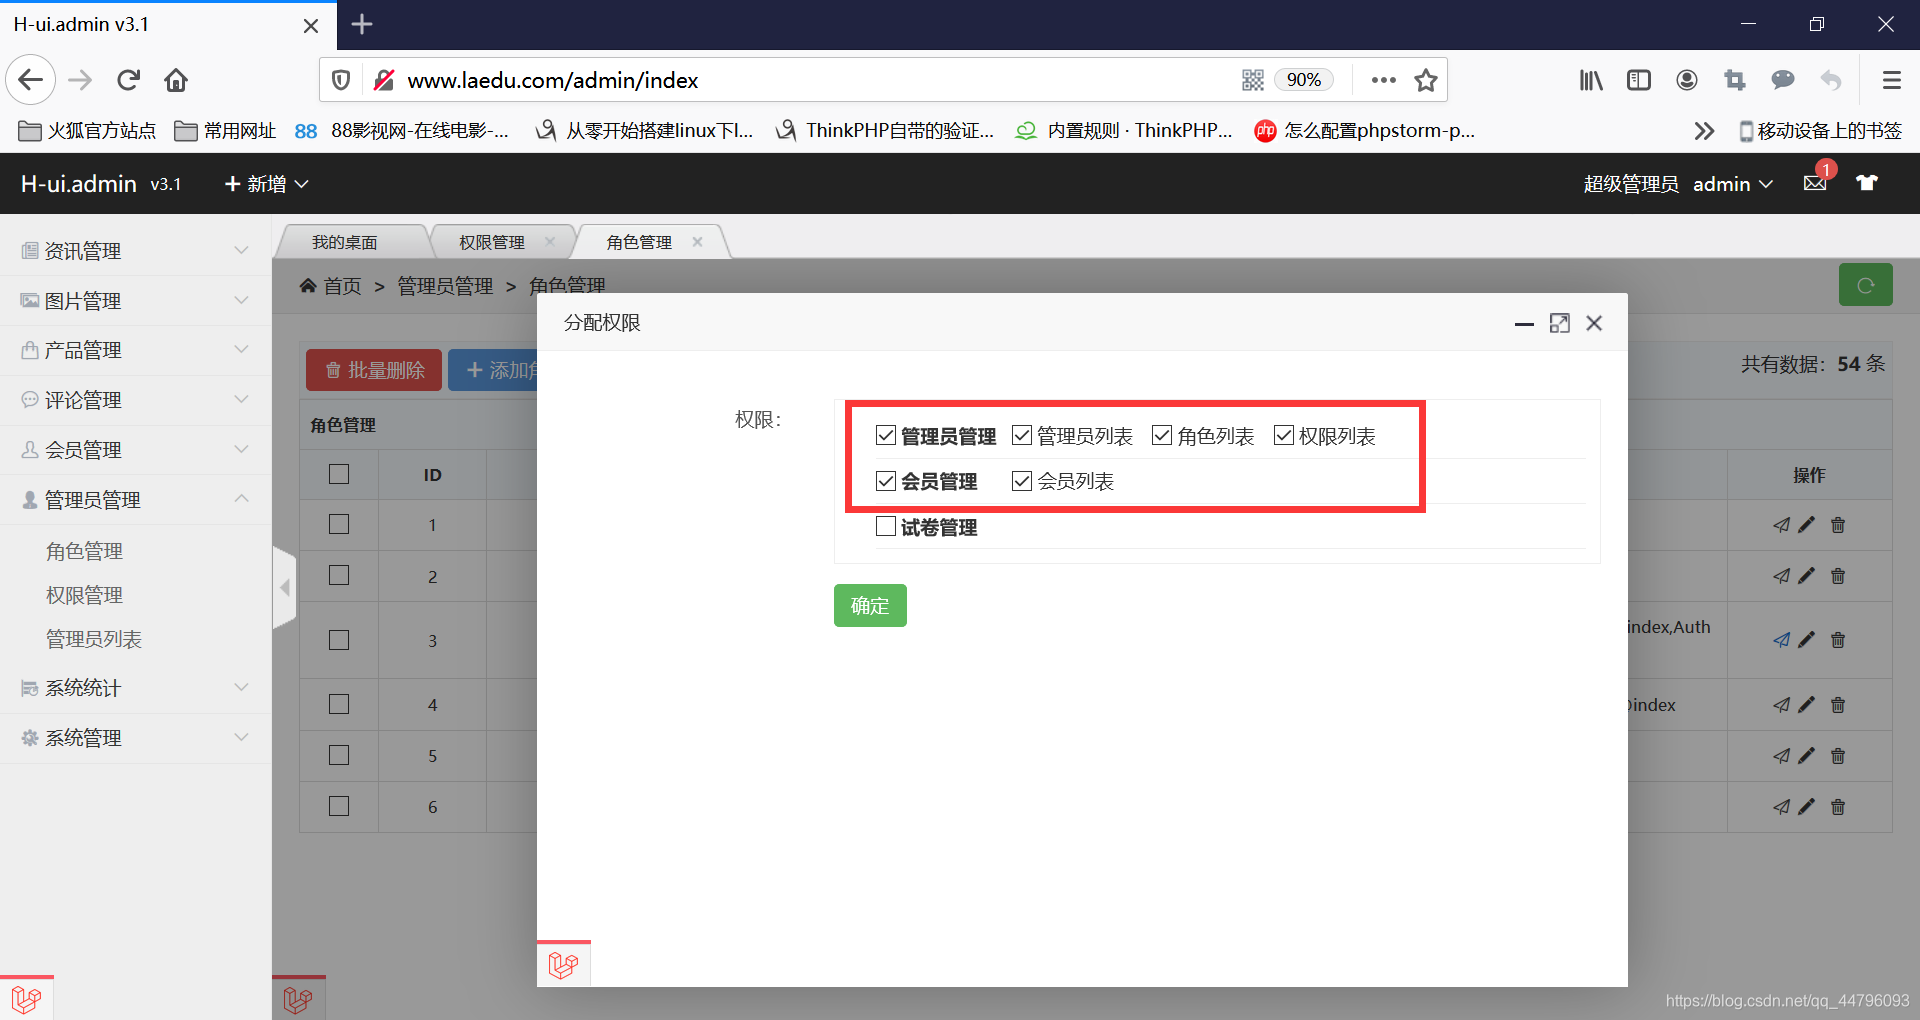Switch to the 权限管理 tab
This screenshot has width=1920, height=1020.
point(492,242)
